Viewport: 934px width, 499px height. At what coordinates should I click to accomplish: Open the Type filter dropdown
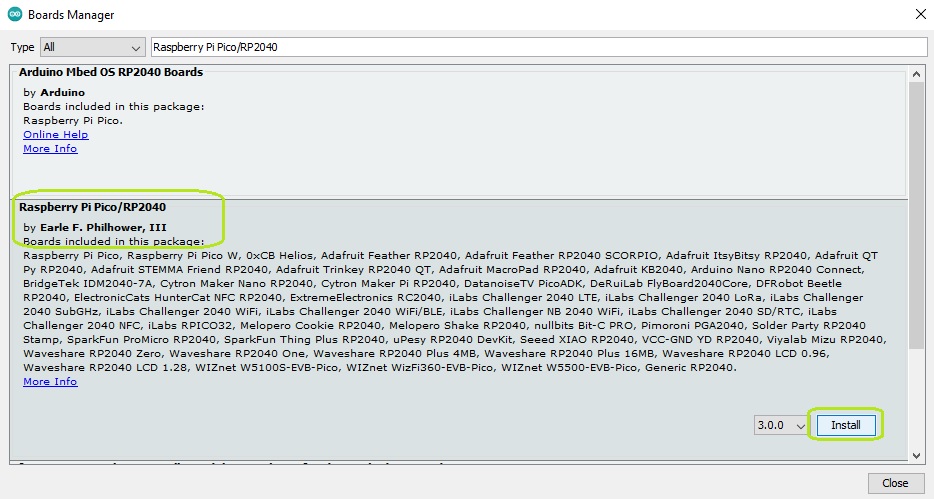click(x=93, y=48)
